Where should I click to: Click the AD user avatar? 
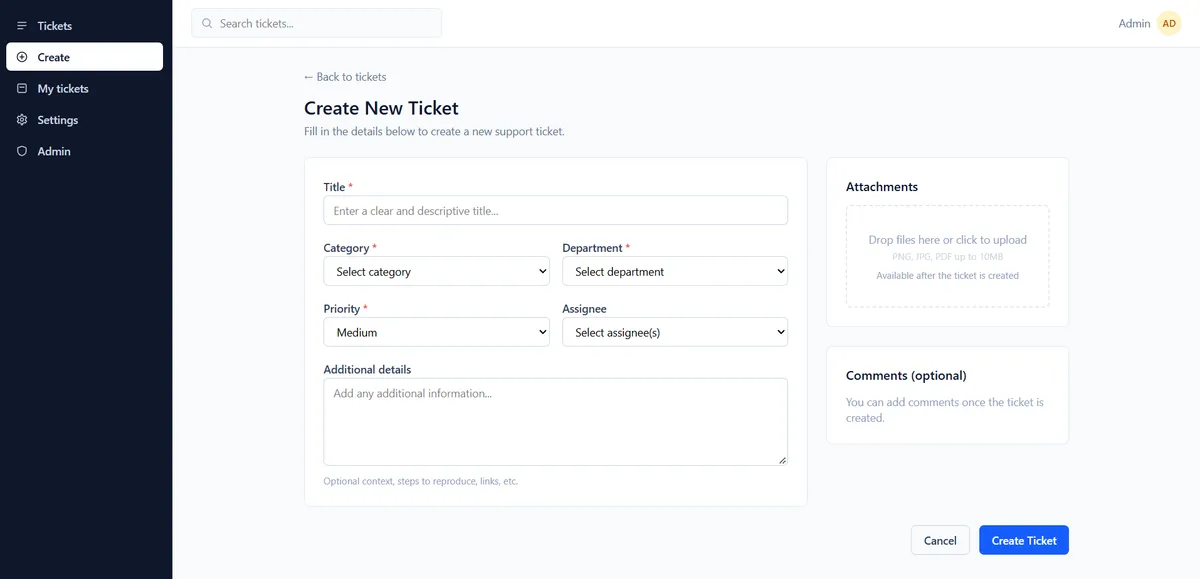coord(1169,23)
